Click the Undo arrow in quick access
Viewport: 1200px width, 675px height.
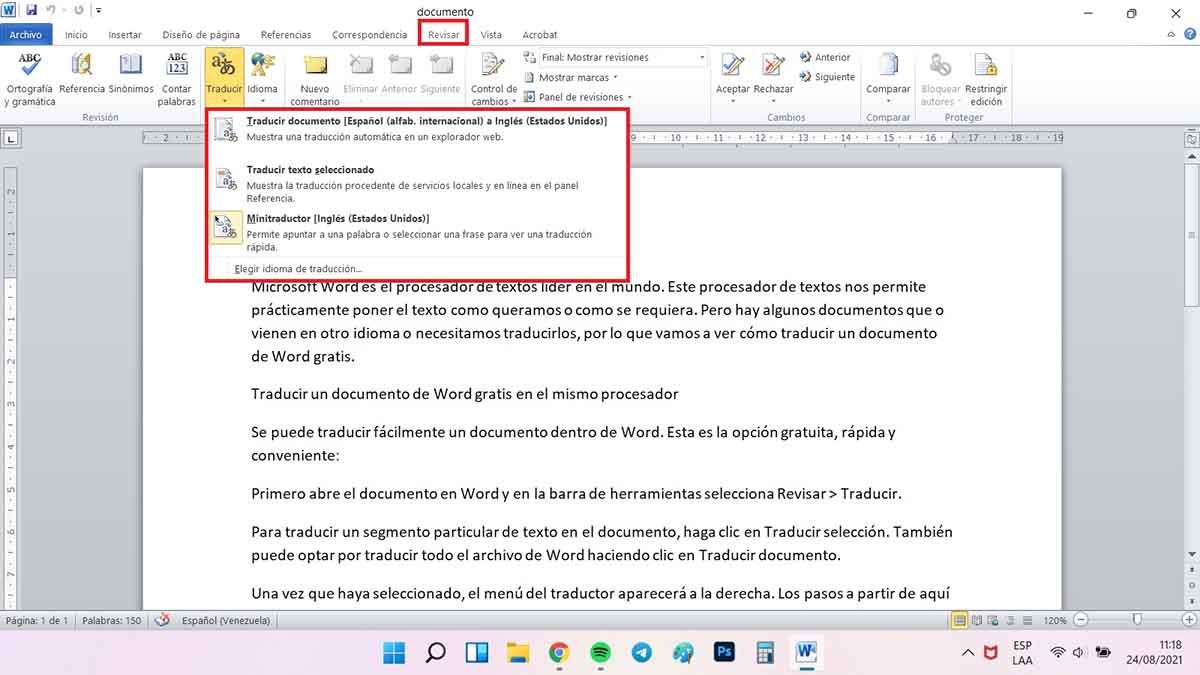pyautogui.click(x=50, y=11)
